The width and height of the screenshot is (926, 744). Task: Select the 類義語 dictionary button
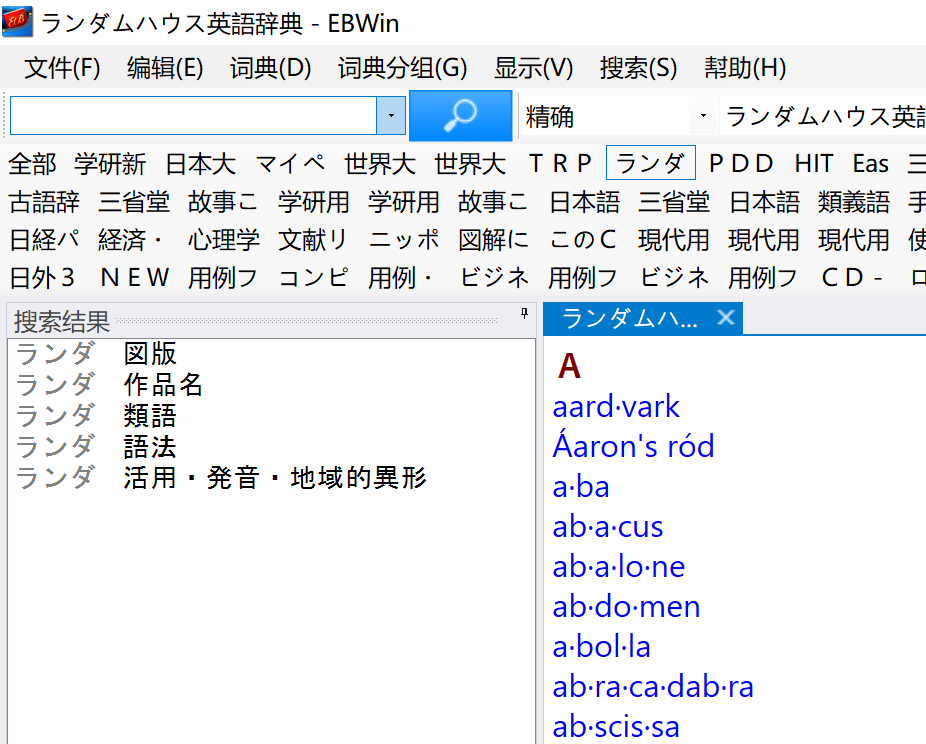pos(853,202)
